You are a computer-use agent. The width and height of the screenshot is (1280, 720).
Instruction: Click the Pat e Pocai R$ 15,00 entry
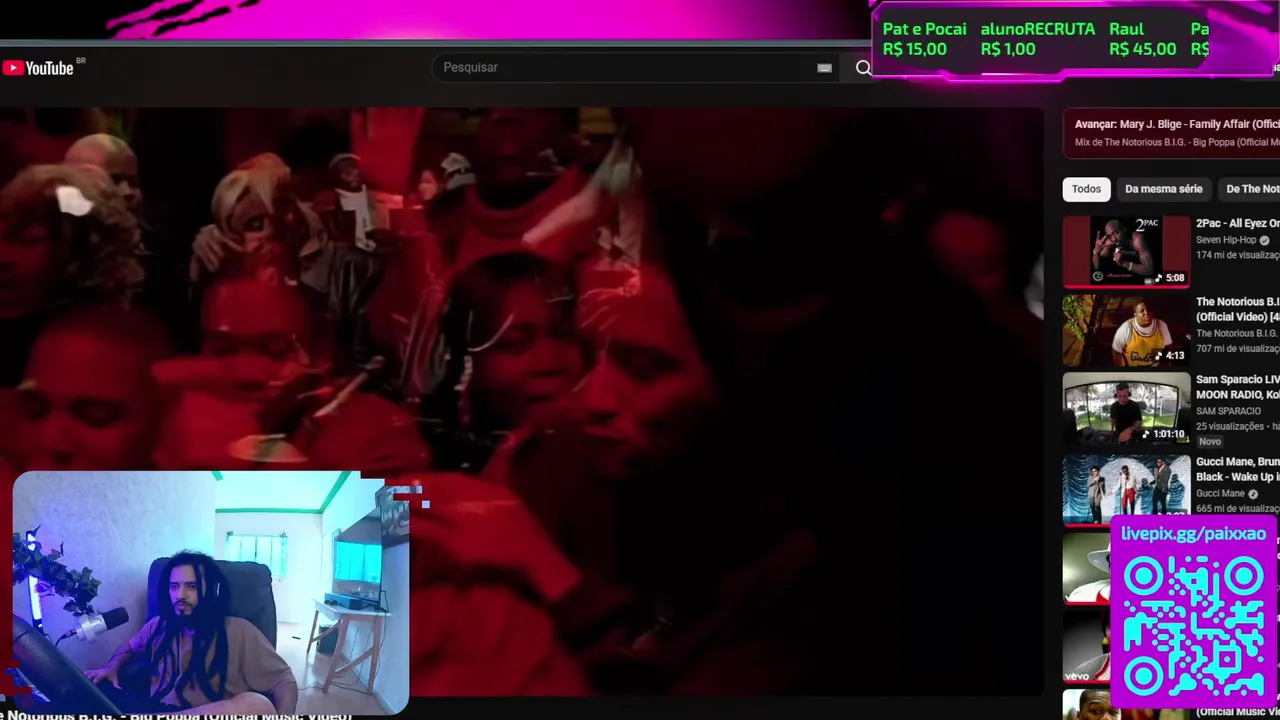[x=924, y=39]
